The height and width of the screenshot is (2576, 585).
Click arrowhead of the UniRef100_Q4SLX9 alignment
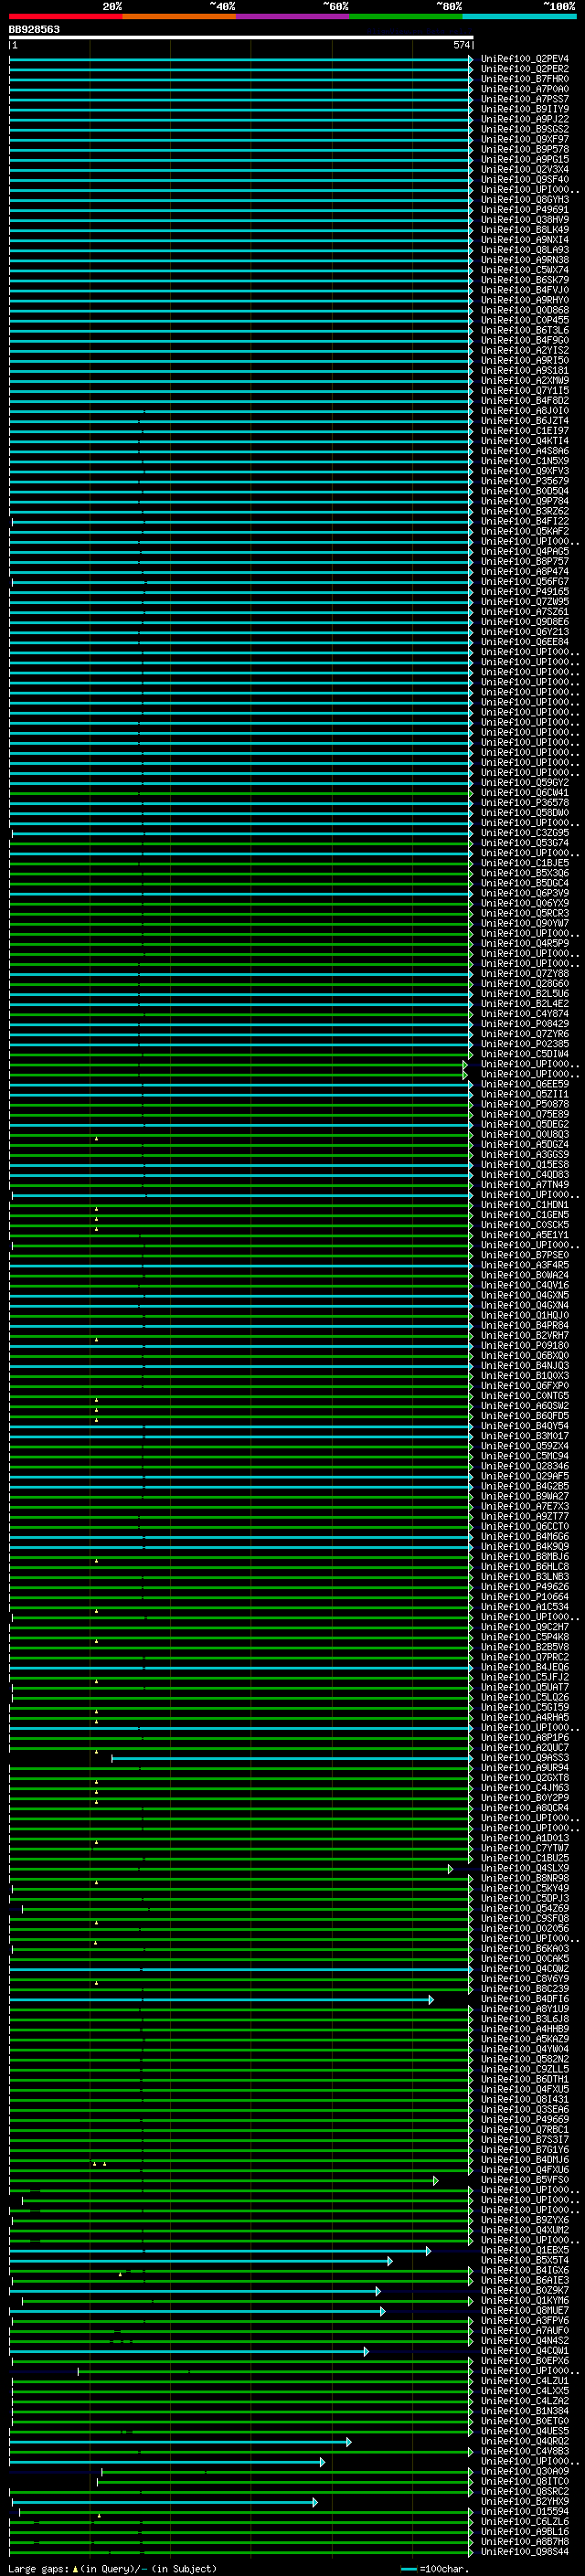(450, 1869)
